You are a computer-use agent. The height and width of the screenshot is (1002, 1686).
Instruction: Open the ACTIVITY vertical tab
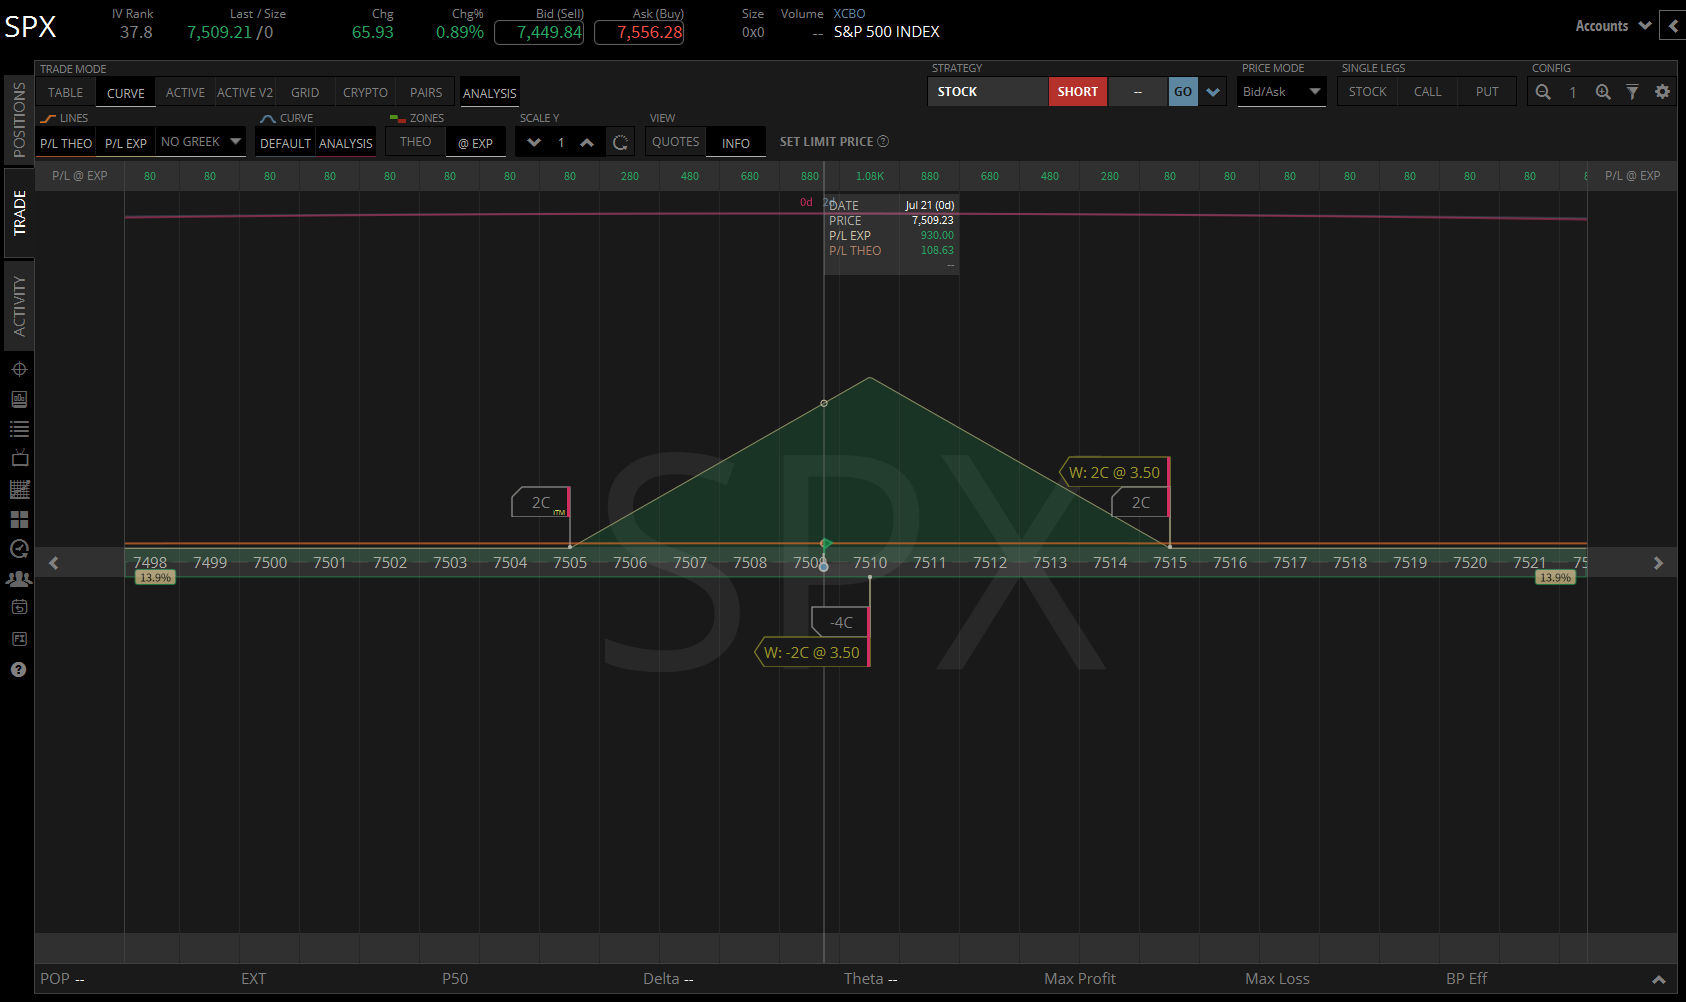(x=19, y=306)
